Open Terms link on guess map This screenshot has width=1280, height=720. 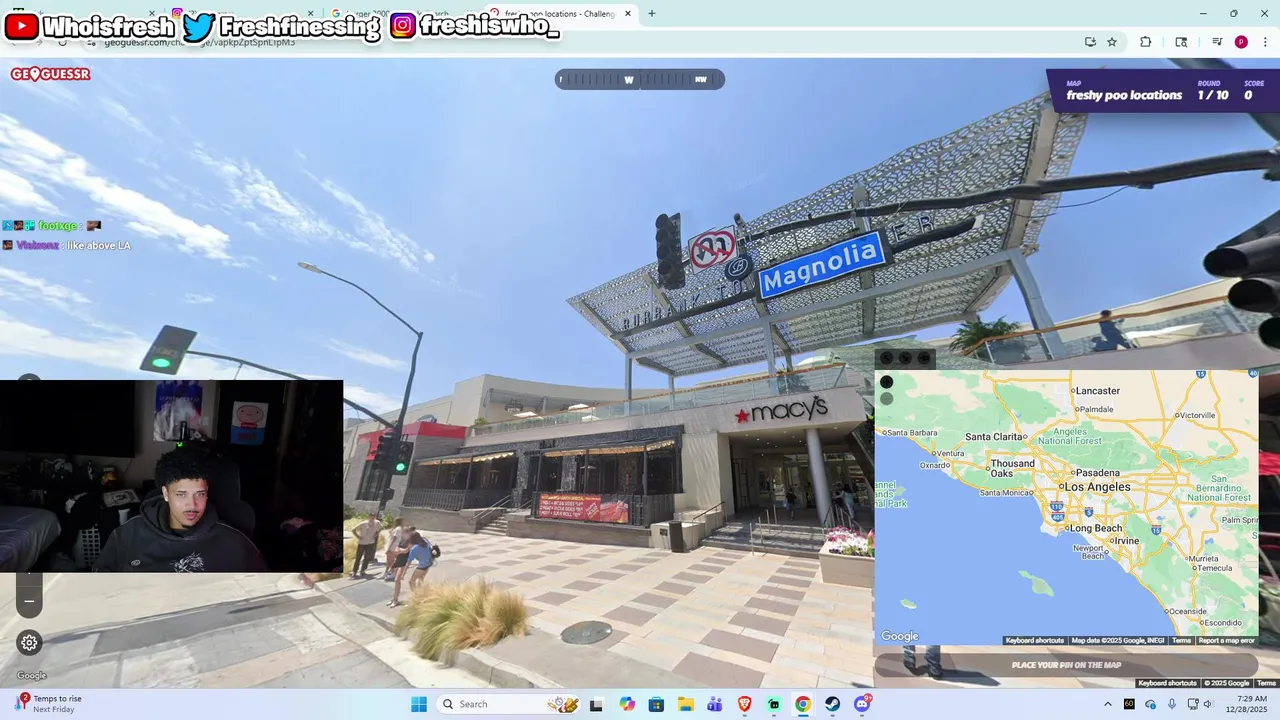coord(1181,640)
